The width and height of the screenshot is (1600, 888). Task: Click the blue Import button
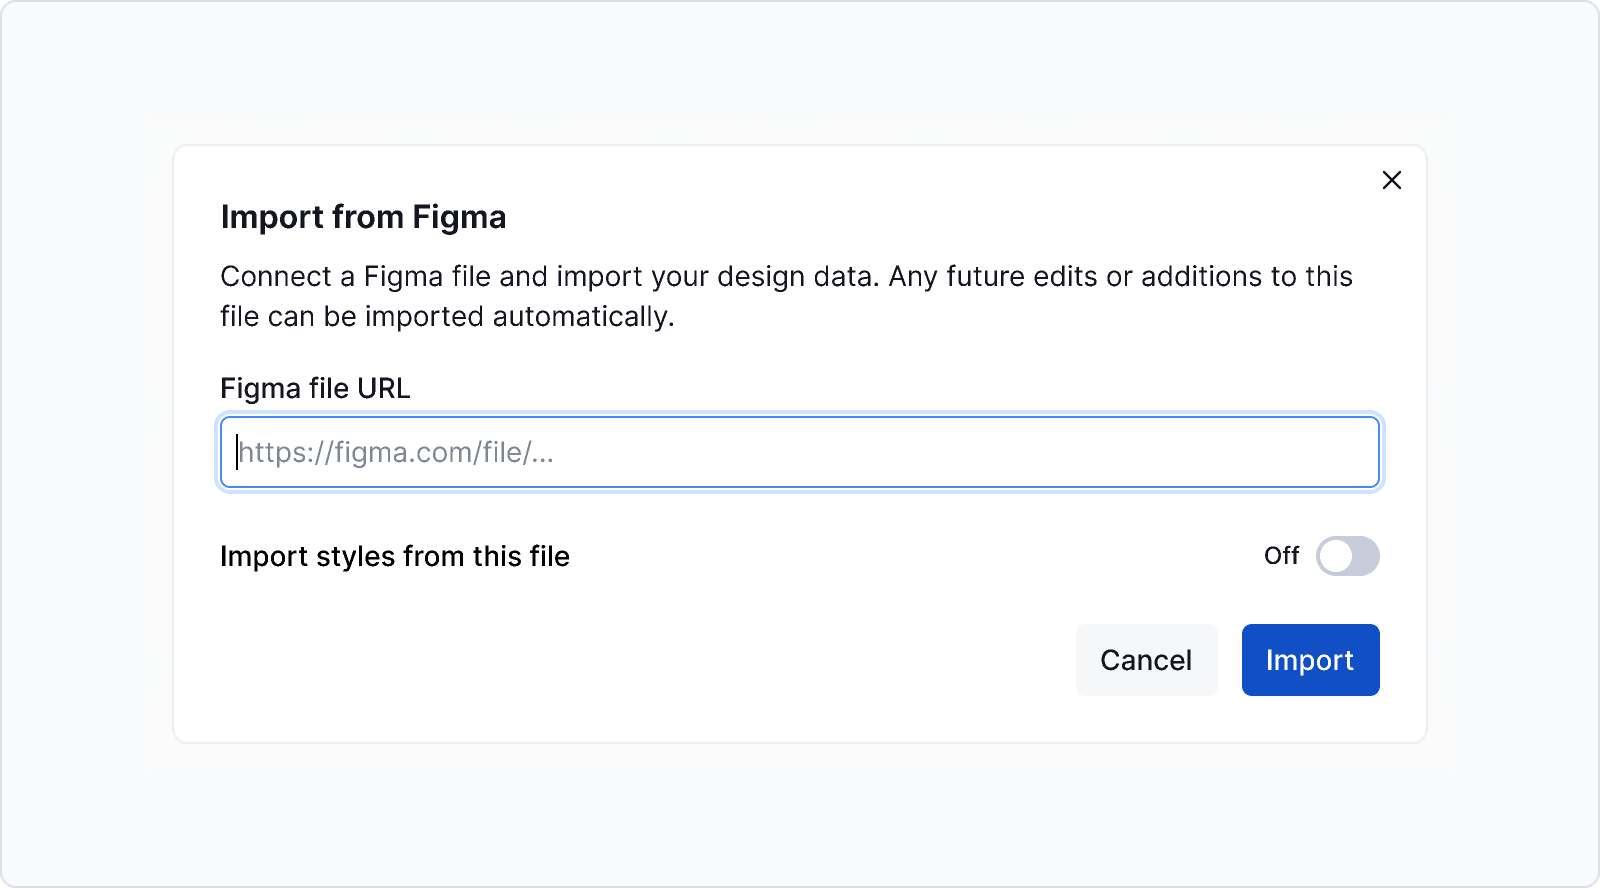click(x=1310, y=660)
